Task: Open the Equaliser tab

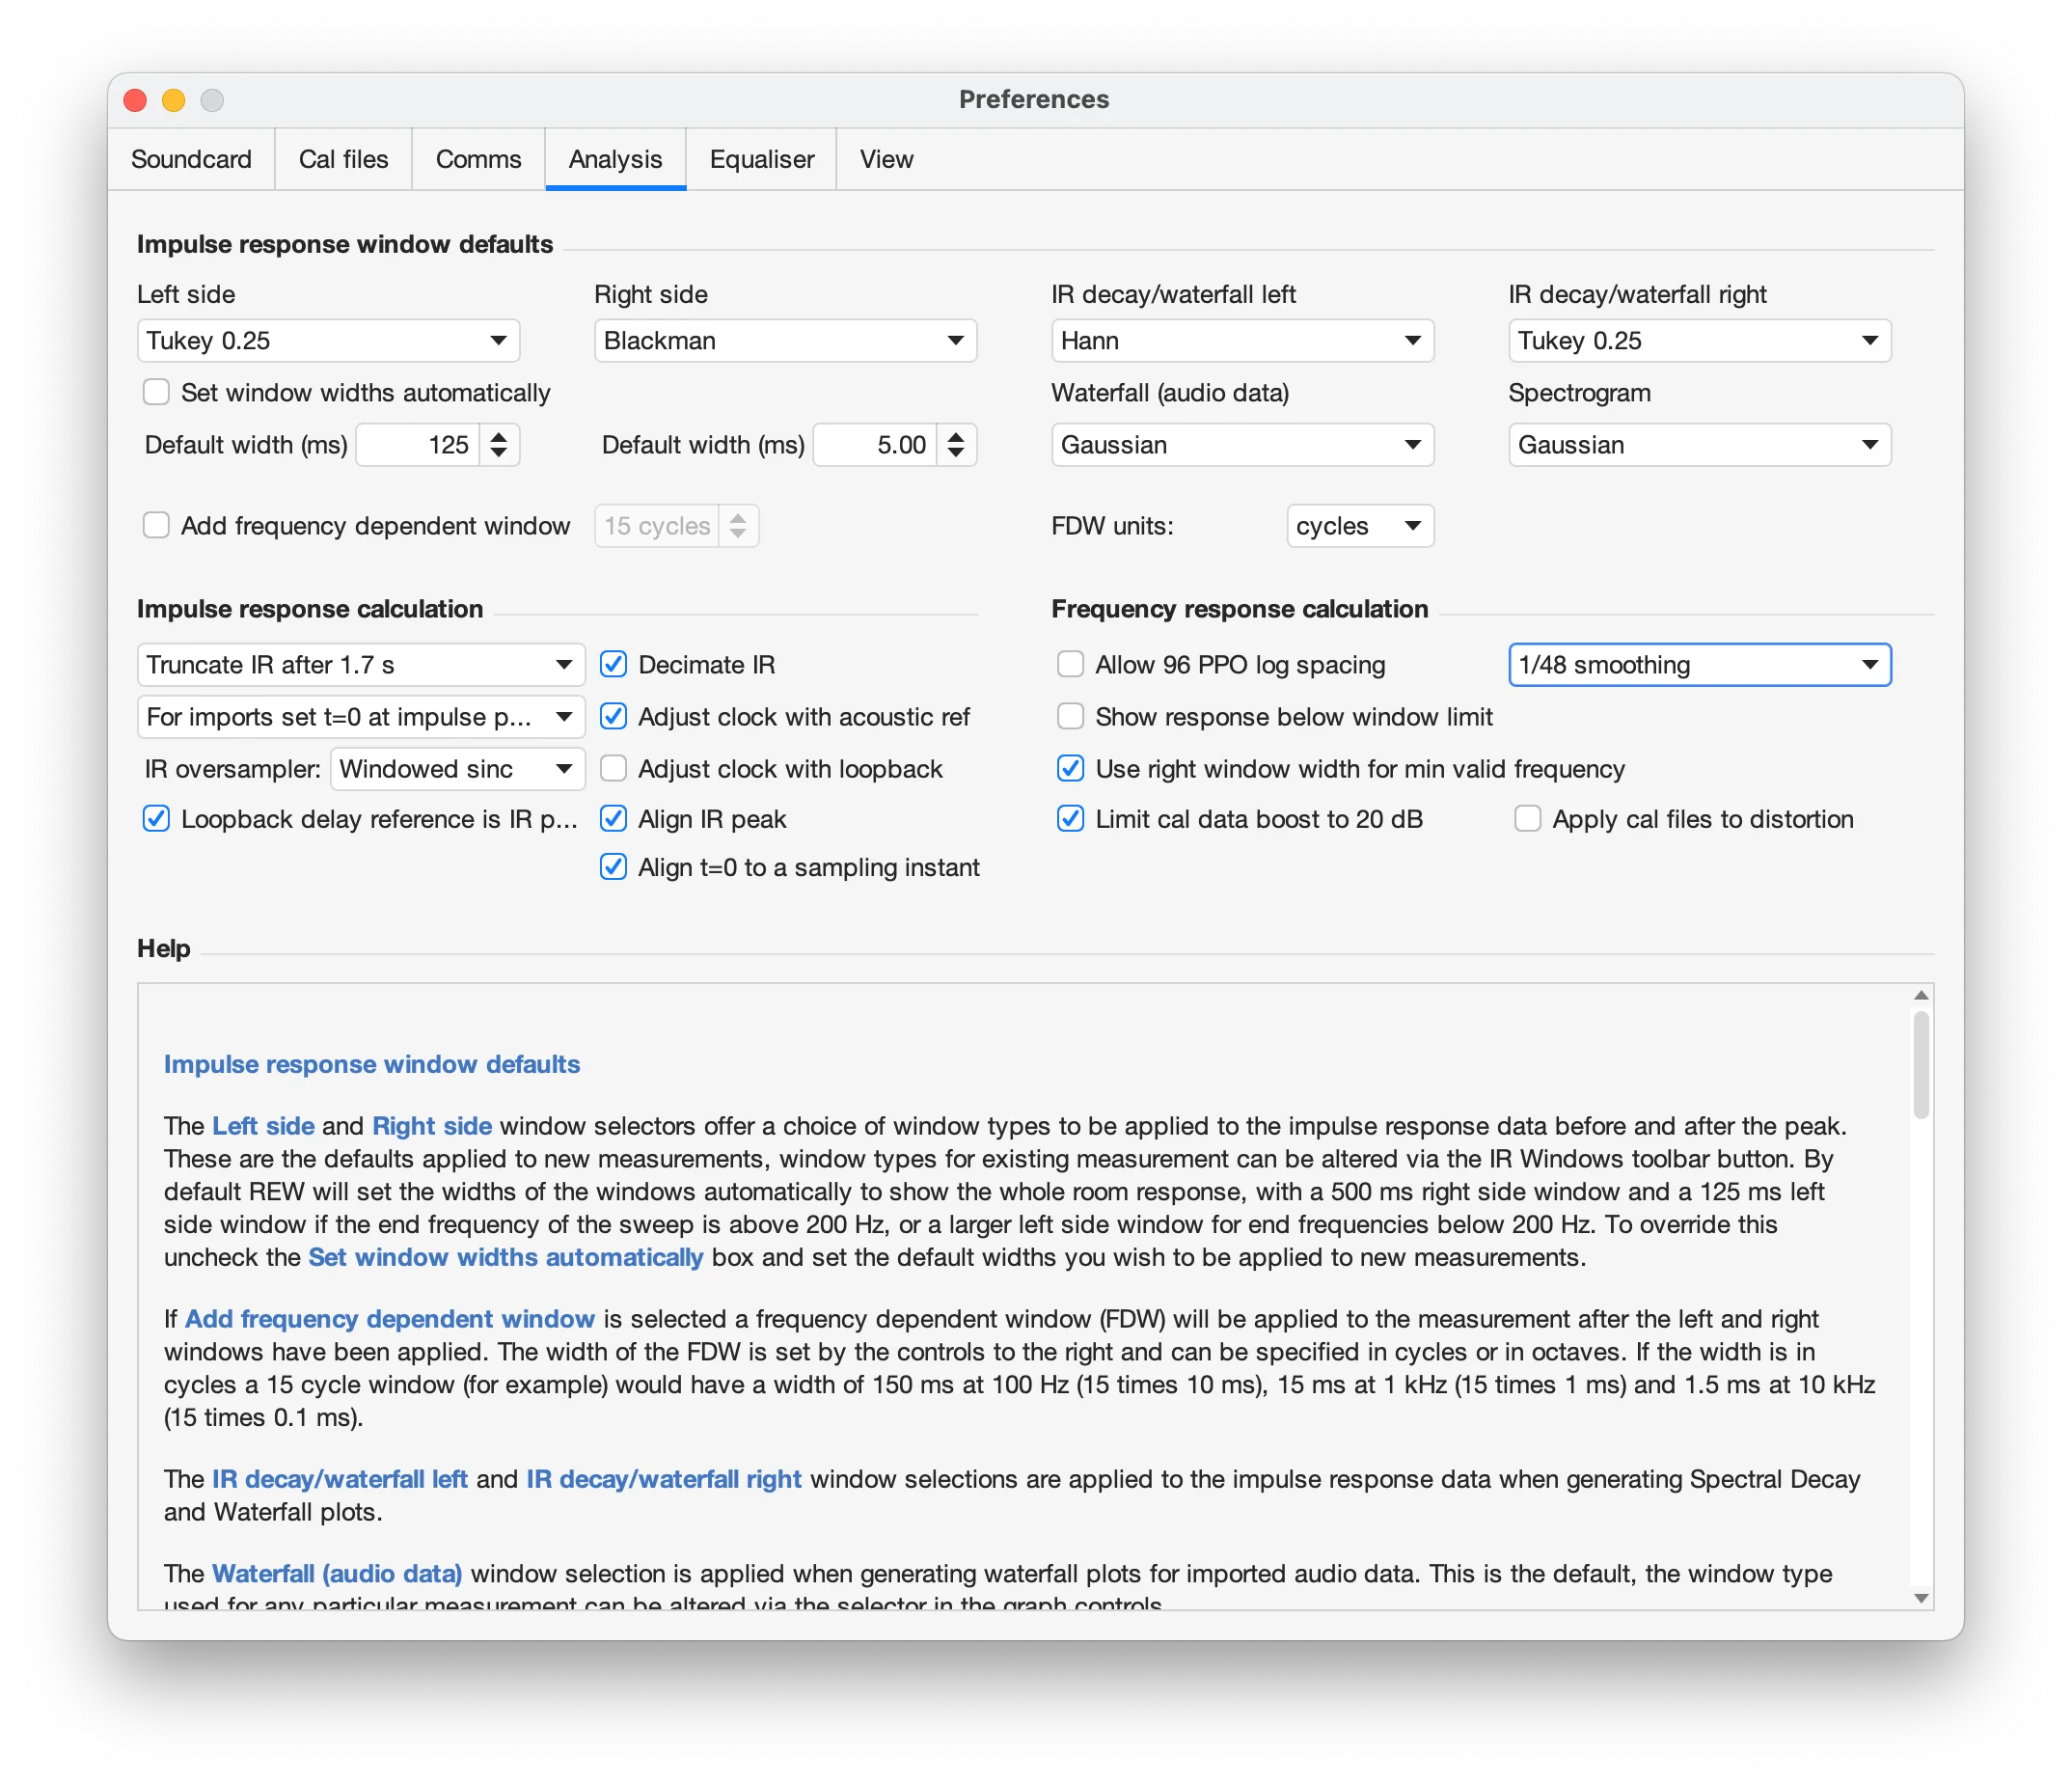Action: pyautogui.click(x=761, y=159)
